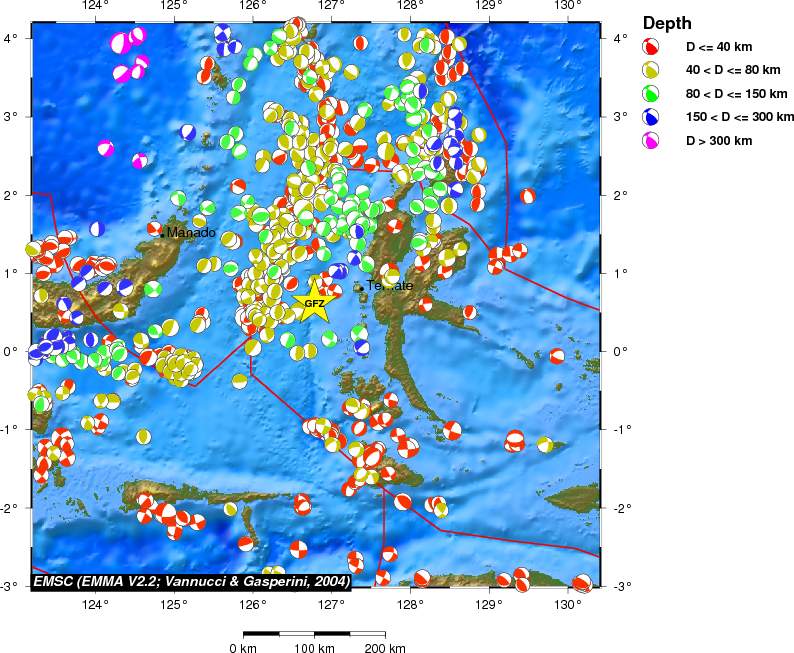Click the 'D <= 40 km' legend text
Image resolution: width=794 pixels, height=653 pixels.
pyautogui.click(x=719, y=47)
